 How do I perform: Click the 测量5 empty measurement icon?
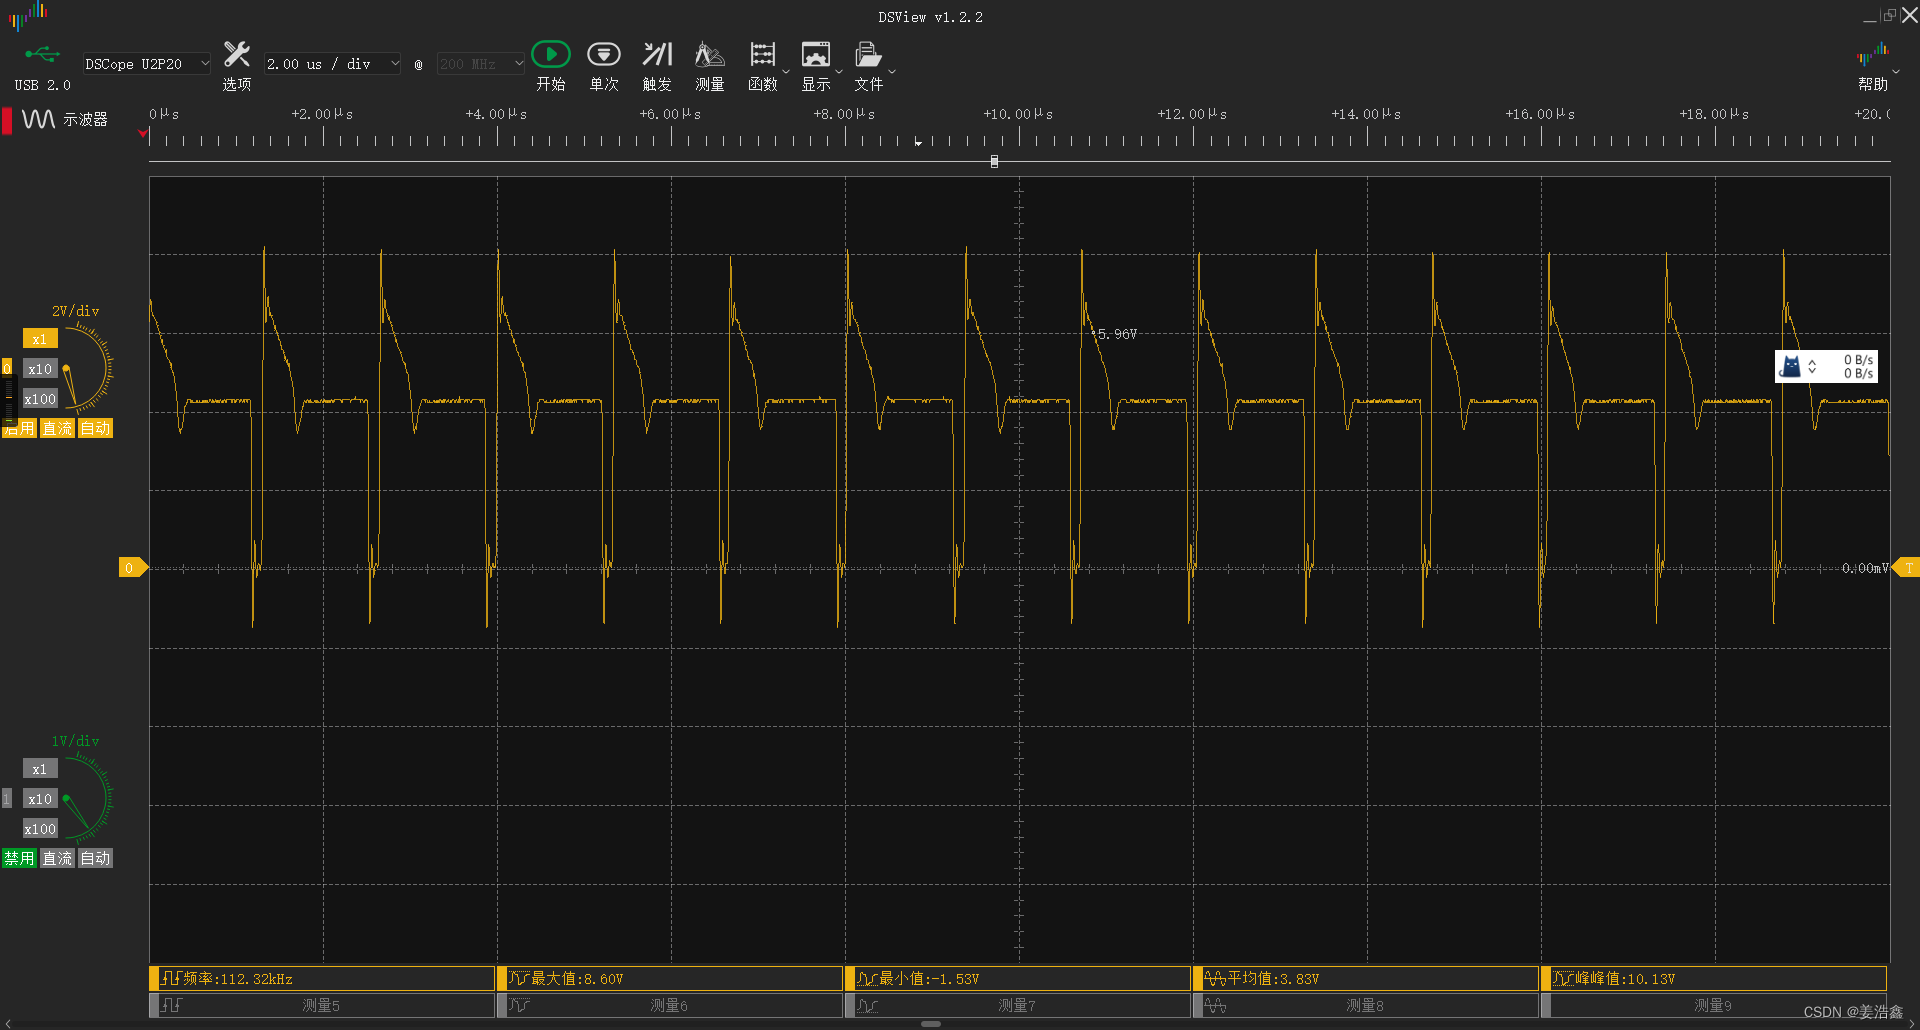click(x=171, y=1005)
